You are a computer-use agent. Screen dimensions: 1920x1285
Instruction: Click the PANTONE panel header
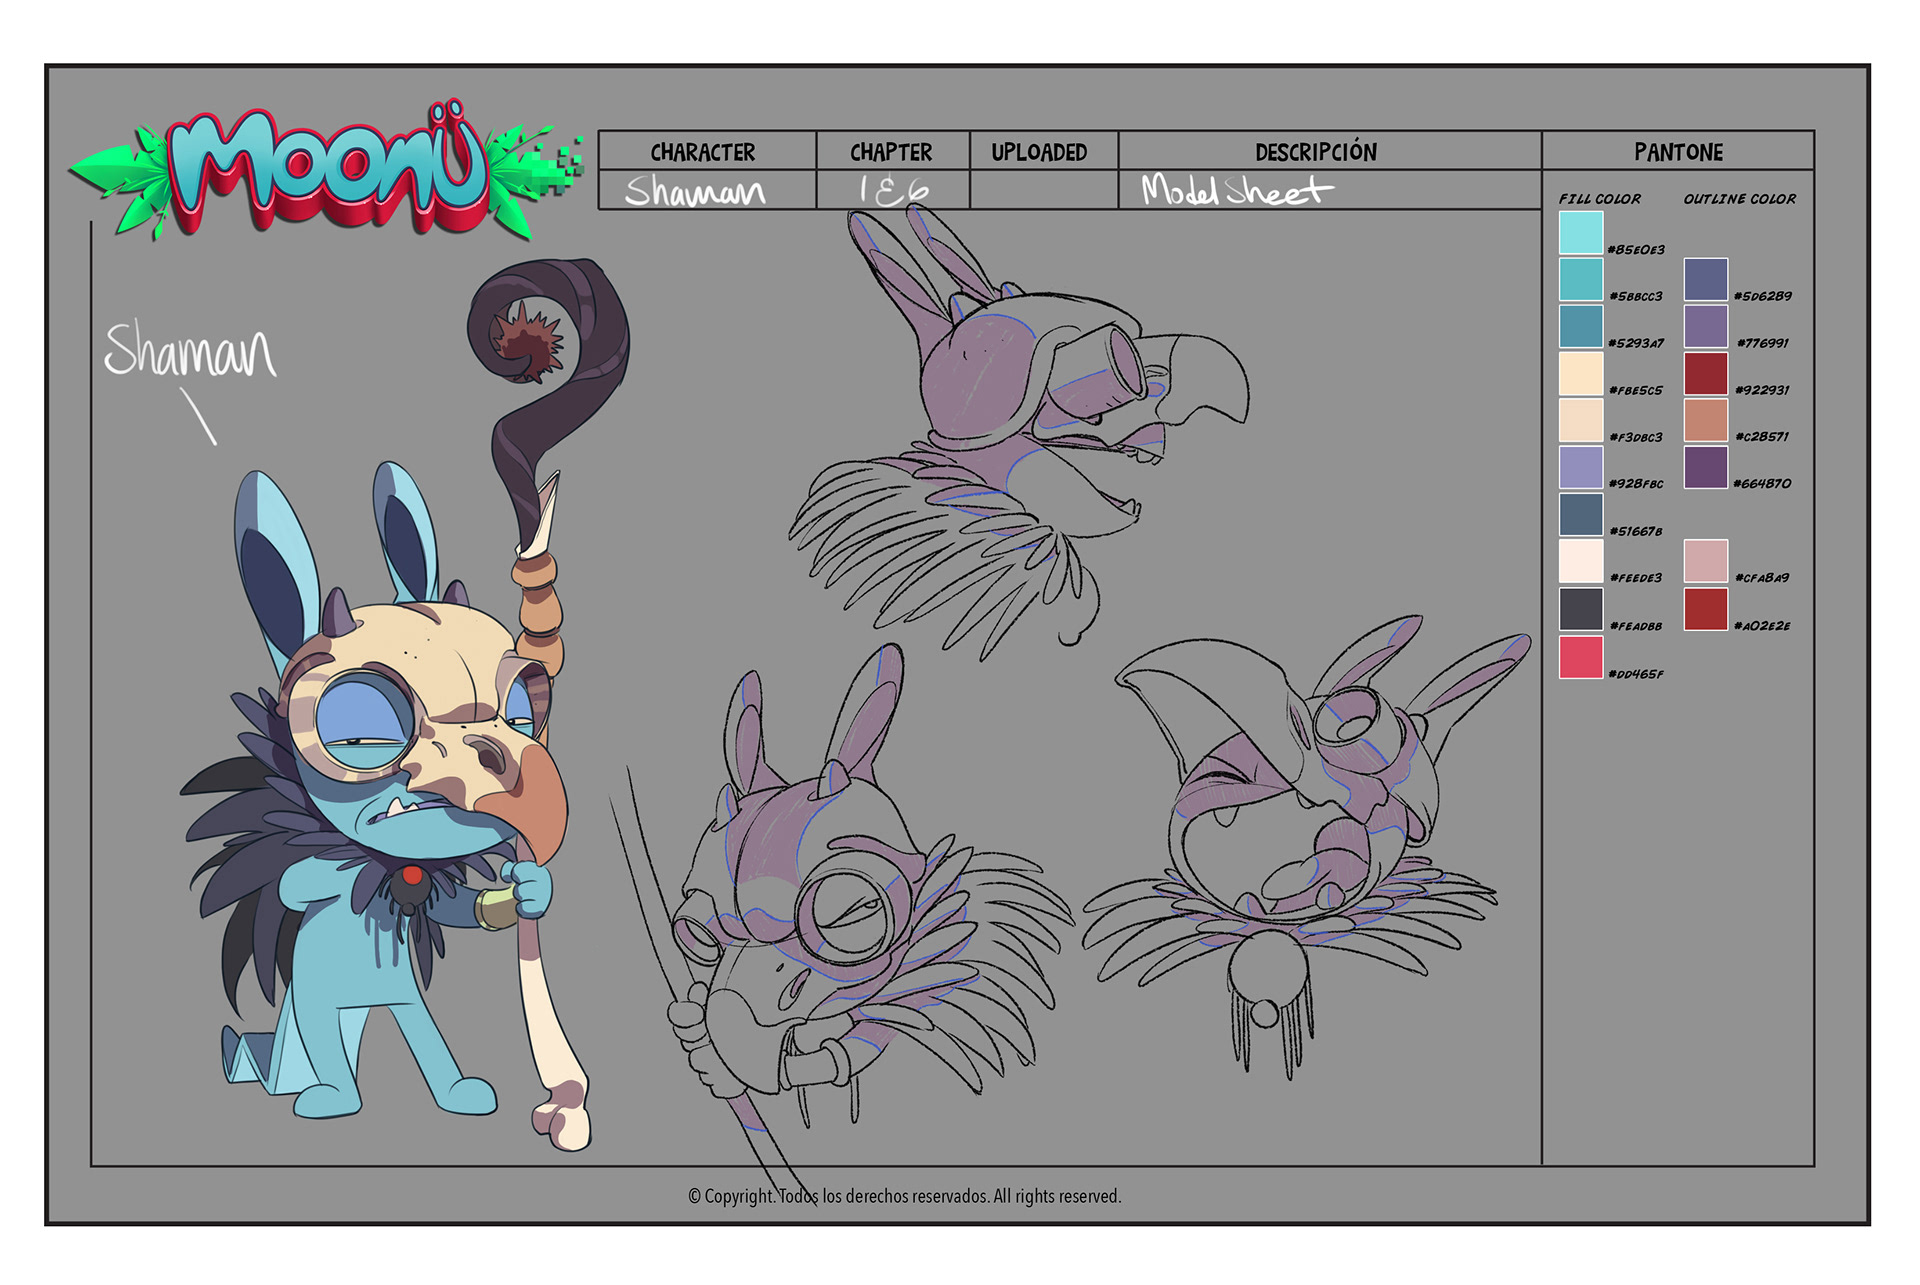point(1678,152)
